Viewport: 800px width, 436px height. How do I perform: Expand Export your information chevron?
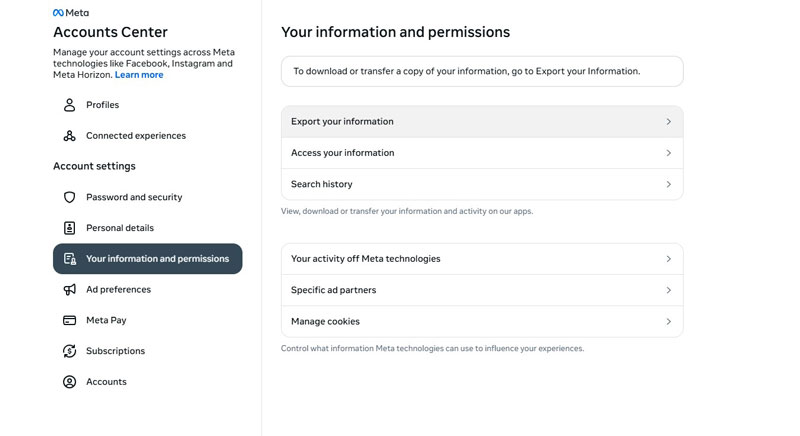tap(668, 122)
